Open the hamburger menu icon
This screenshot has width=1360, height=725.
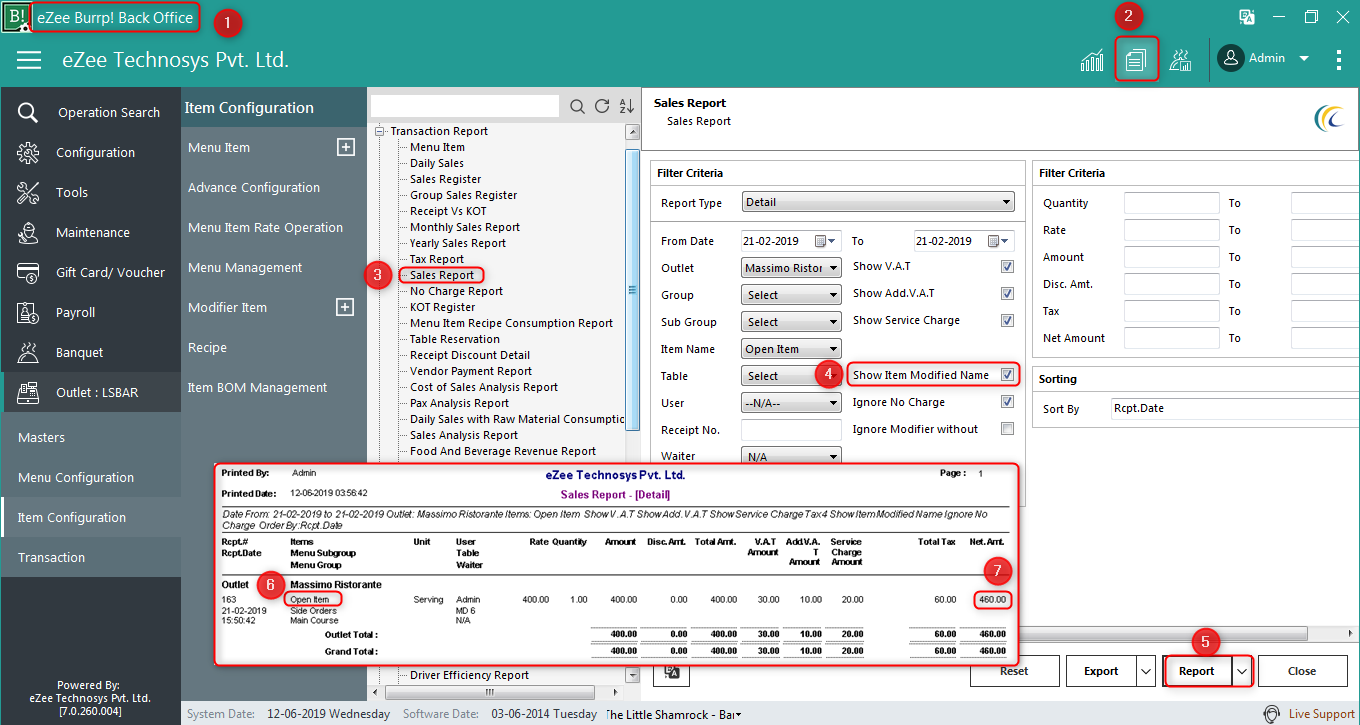pos(29,60)
